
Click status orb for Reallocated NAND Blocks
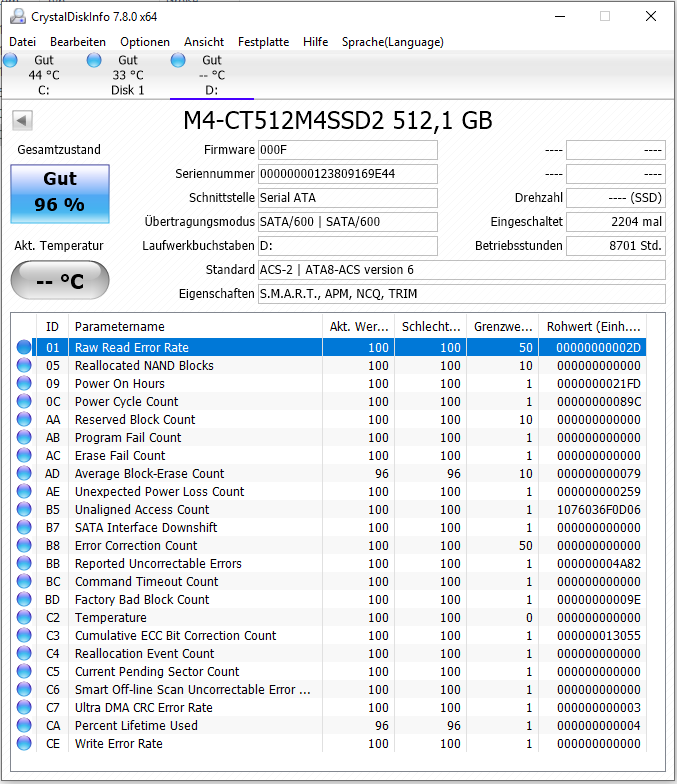tap(24, 366)
